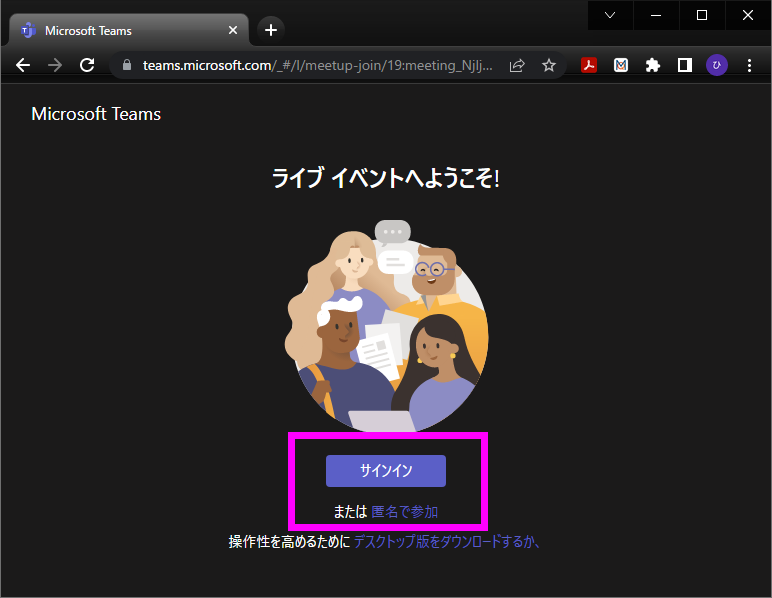
Task: Open the purple profile avatar
Action: pyautogui.click(x=717, y=65)
